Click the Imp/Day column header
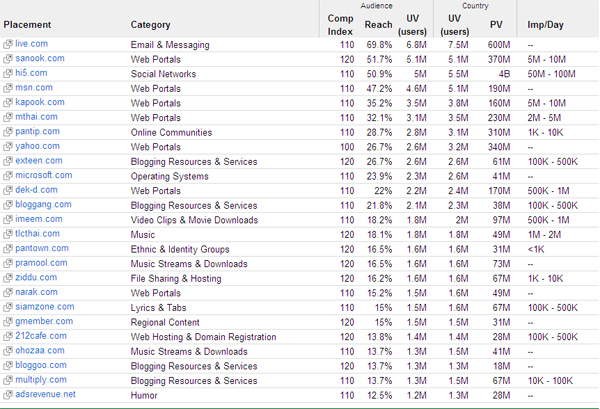 pos(545,25)
